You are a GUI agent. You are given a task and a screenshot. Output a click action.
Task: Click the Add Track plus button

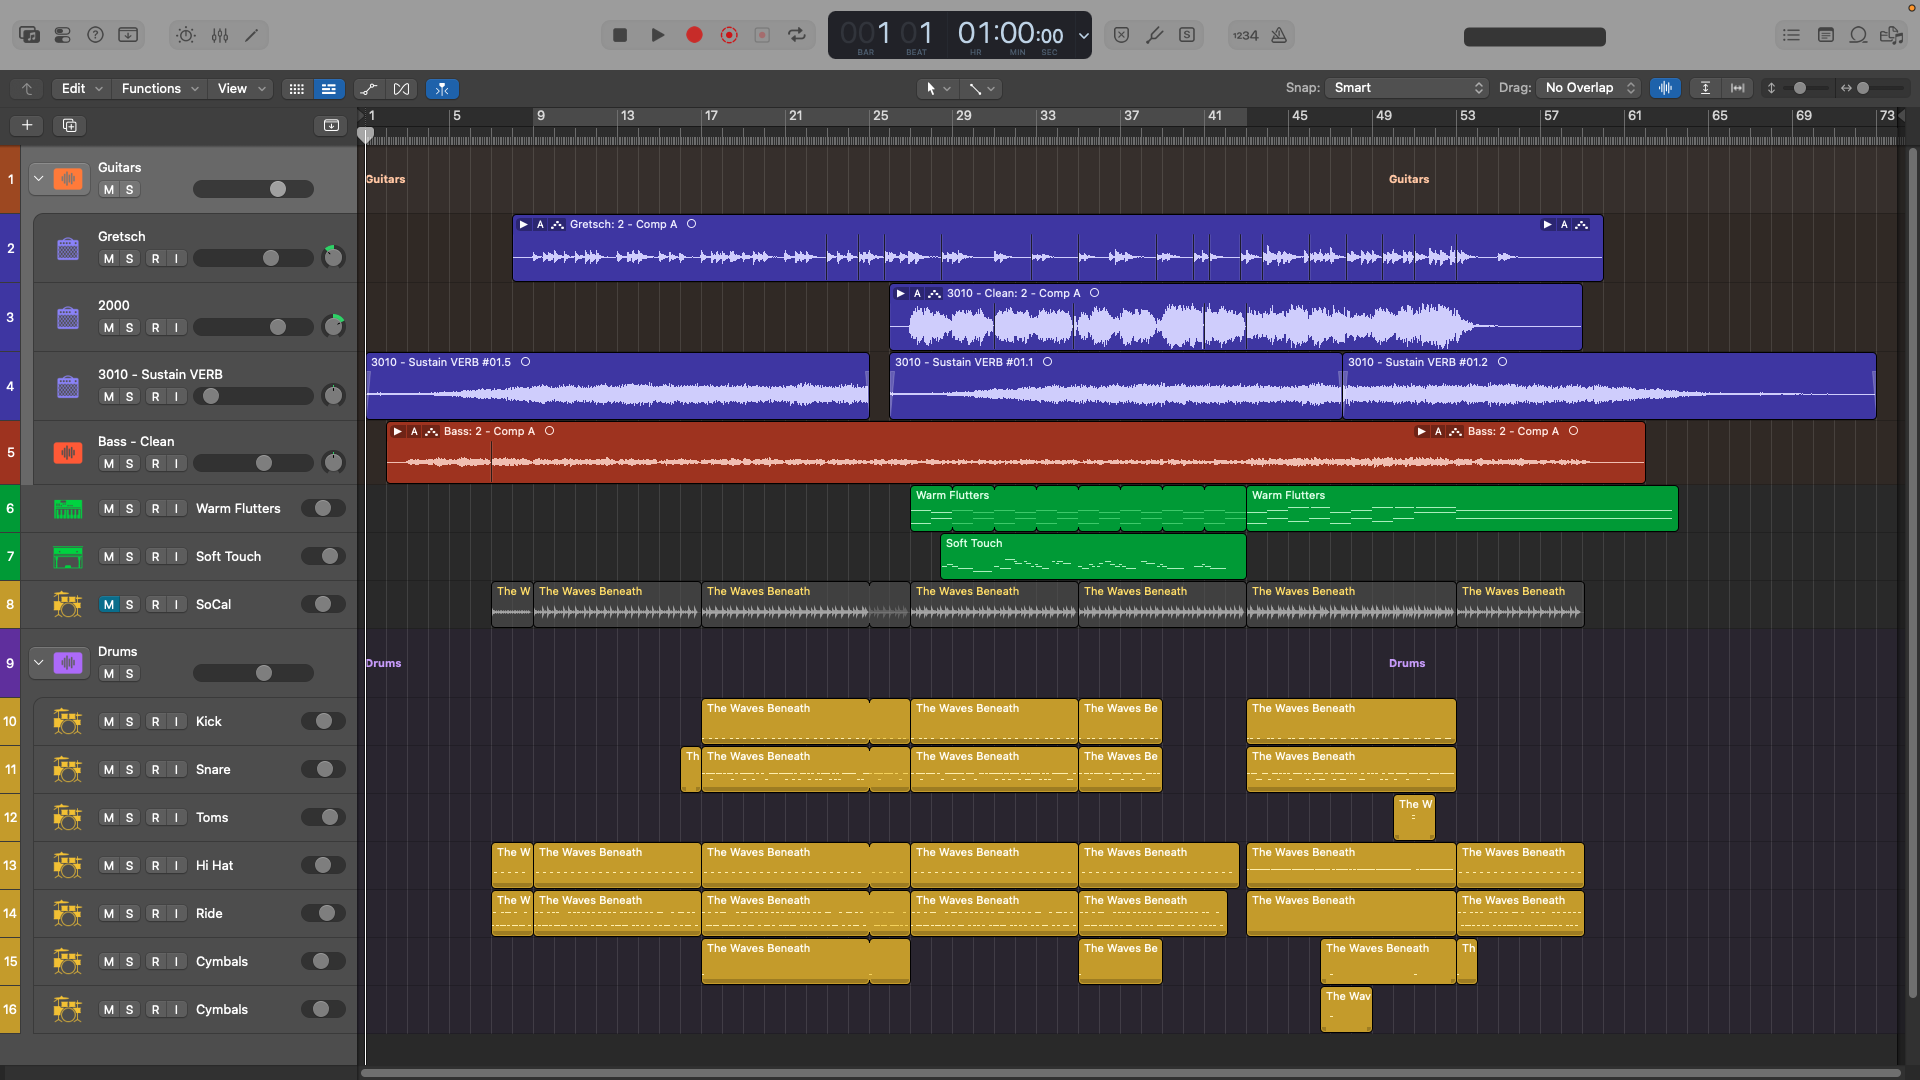pyautogui.click(x=27, y=125)
